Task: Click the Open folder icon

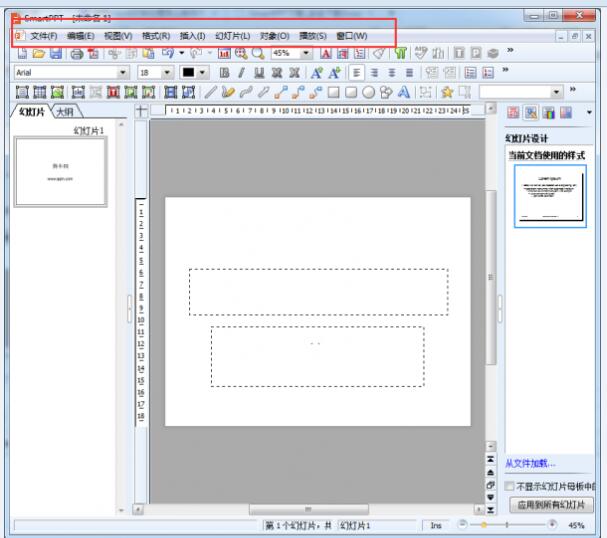Action: point(38,53)
